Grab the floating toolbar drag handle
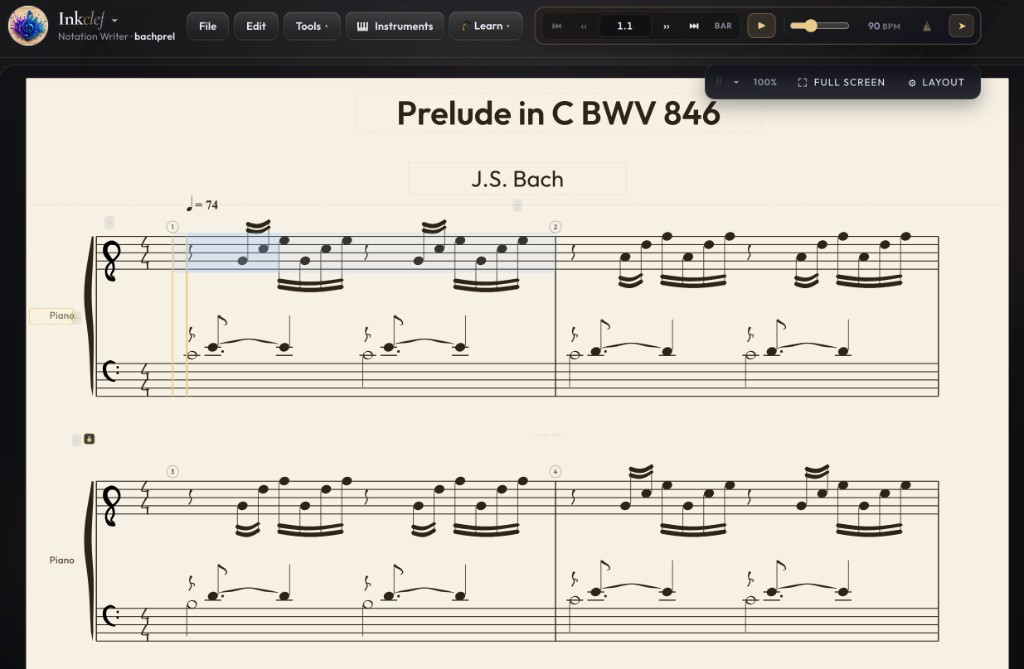Image resolution: width=1024 pixels, height=669 pixels. click(x=718, y=82)
